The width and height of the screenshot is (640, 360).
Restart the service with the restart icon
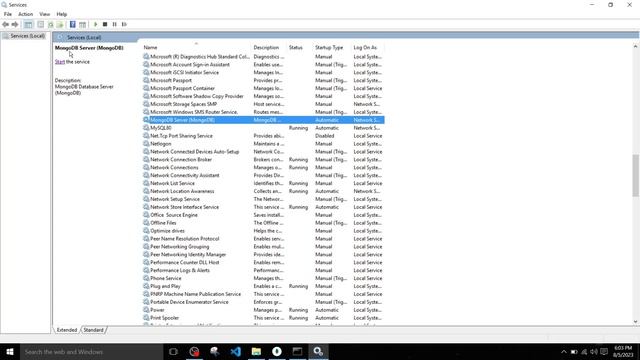click(124, 24)
